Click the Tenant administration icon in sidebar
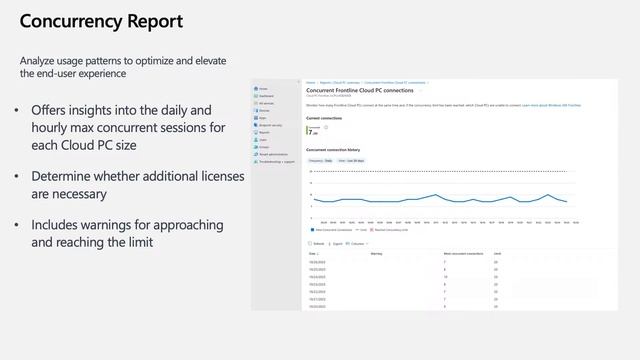This screenshot has height=360, width=640. pos(256,154)
